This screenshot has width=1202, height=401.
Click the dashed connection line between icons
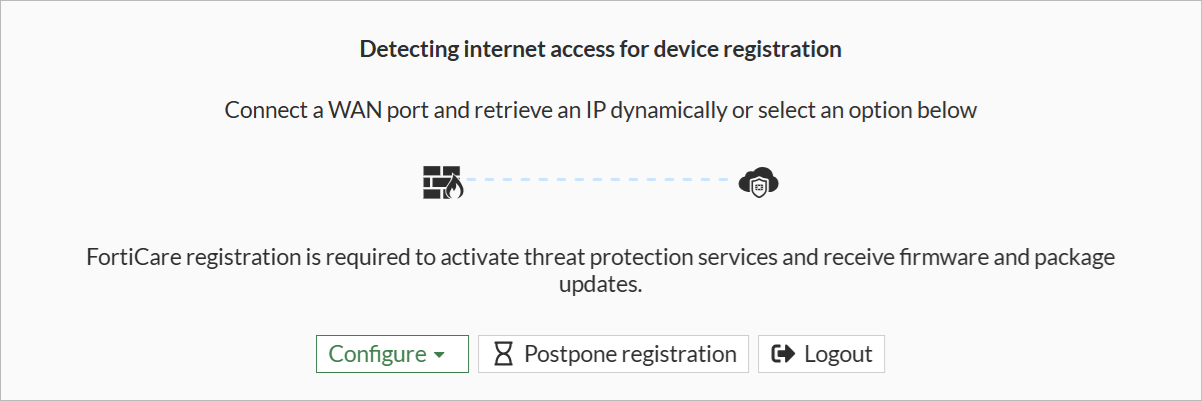point(600,180)
